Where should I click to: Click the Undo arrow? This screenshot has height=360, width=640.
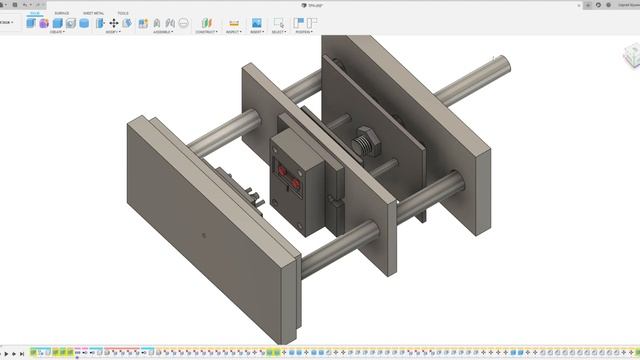(25, 5)
